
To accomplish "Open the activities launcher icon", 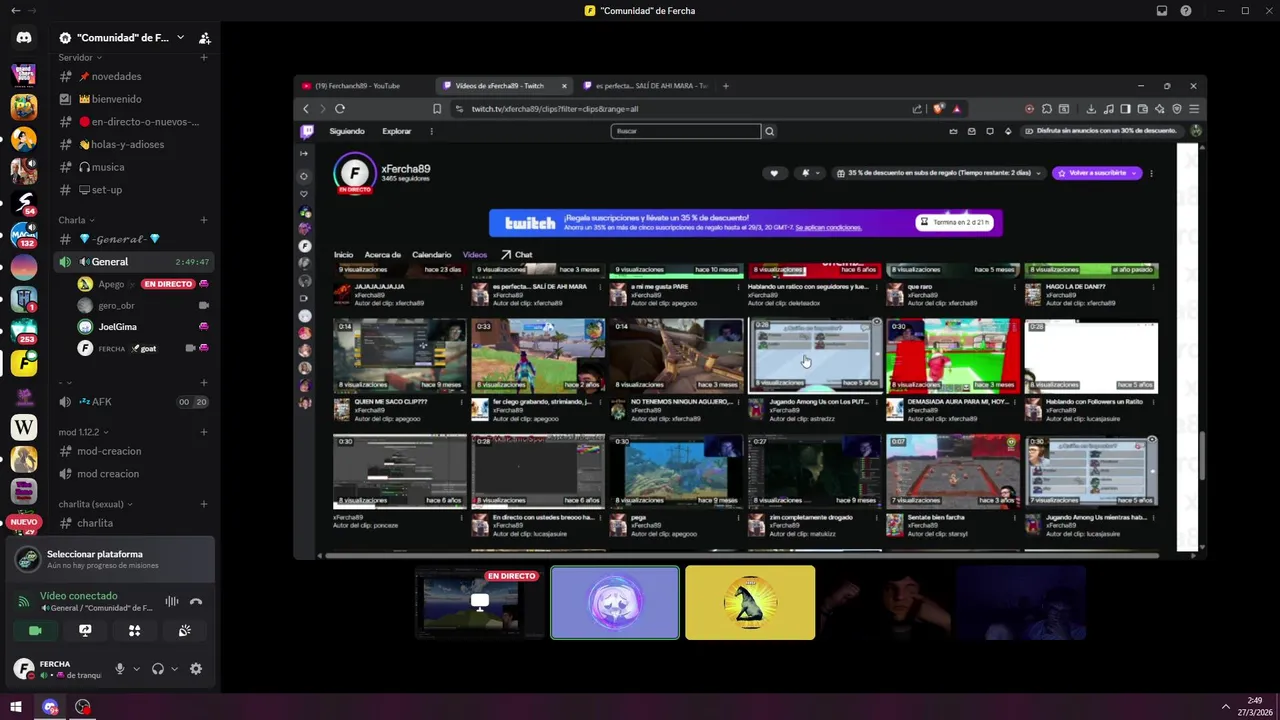I will tap(134, 630).
